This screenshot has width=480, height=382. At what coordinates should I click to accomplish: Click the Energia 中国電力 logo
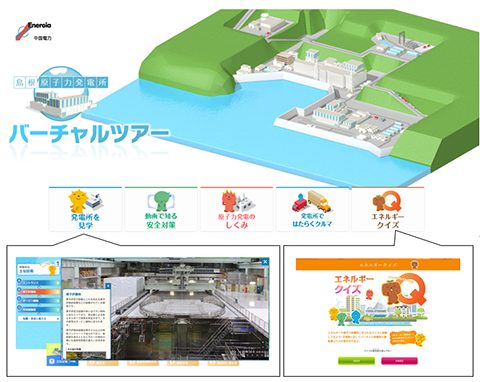click(33, 31)
